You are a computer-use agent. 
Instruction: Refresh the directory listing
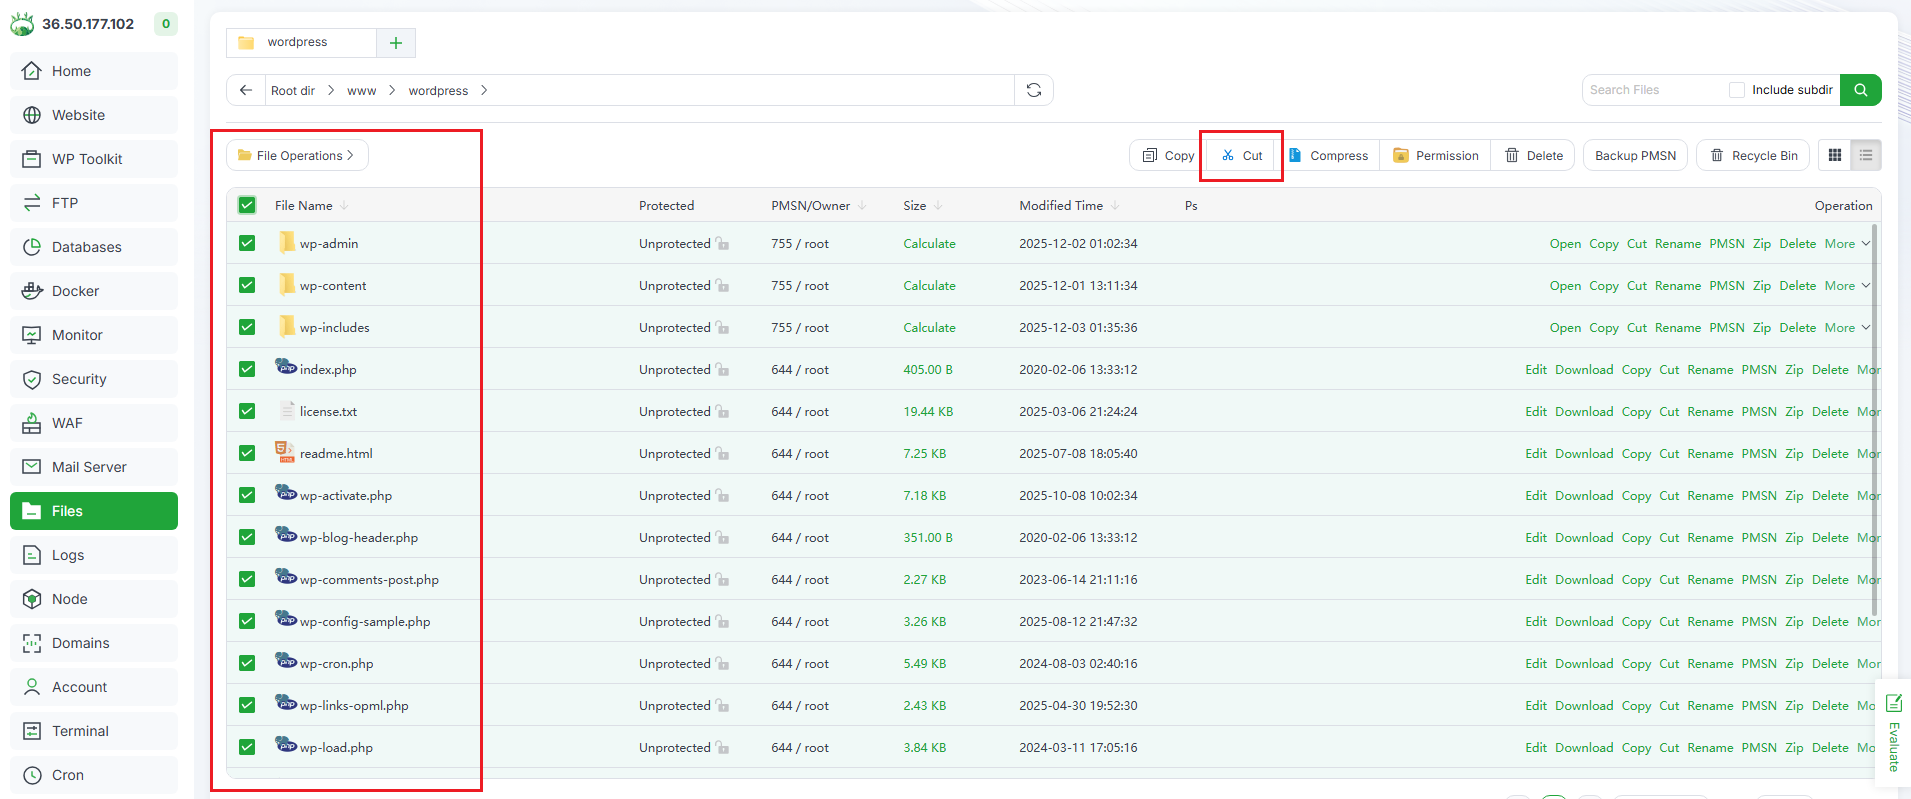(1034, 90)
